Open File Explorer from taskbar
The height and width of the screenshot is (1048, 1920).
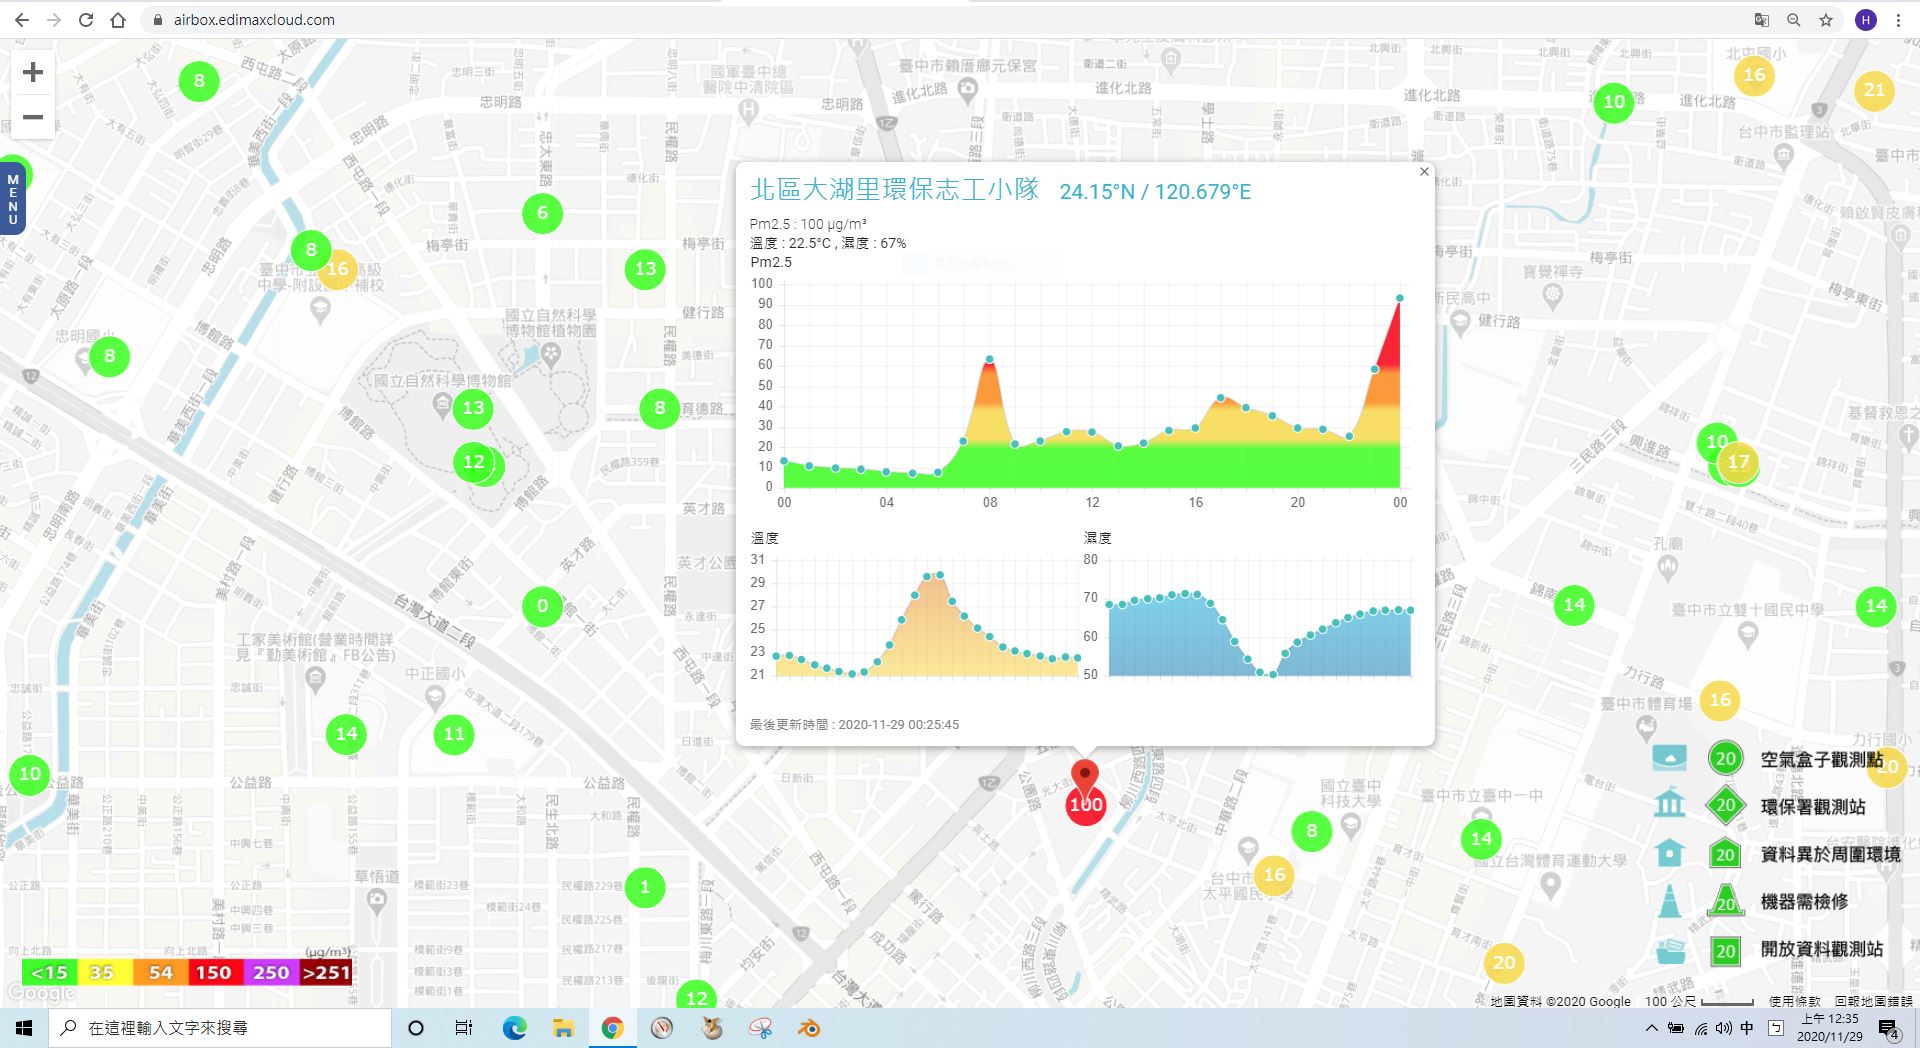coord(563,1028)
